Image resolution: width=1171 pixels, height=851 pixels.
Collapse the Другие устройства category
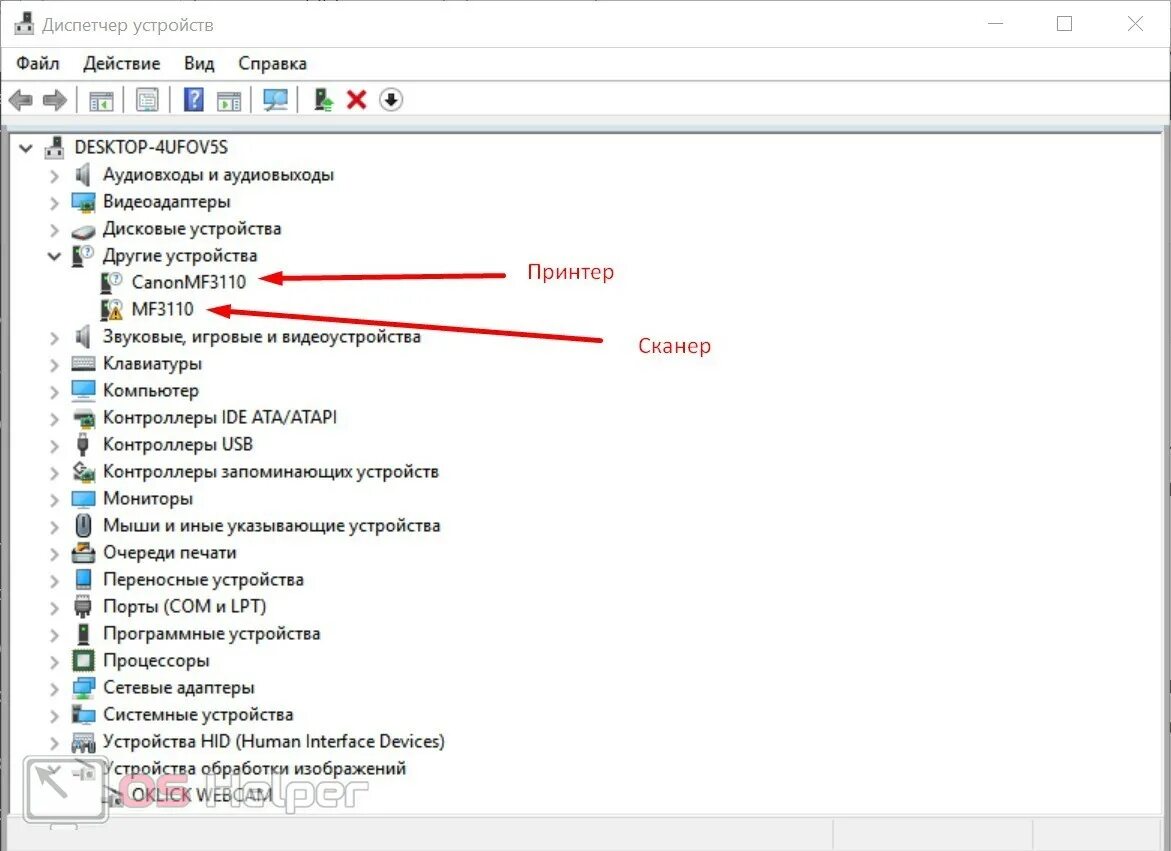pos(54,256)
